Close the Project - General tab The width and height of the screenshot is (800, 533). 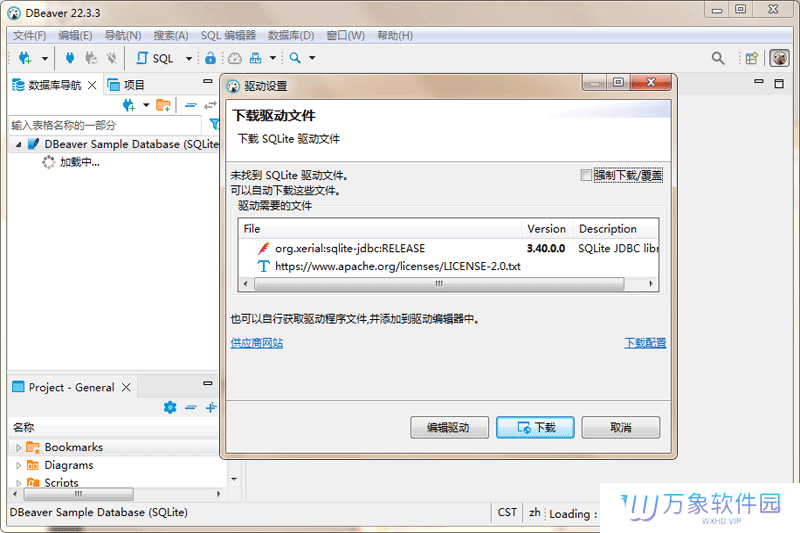pos(126,388)
